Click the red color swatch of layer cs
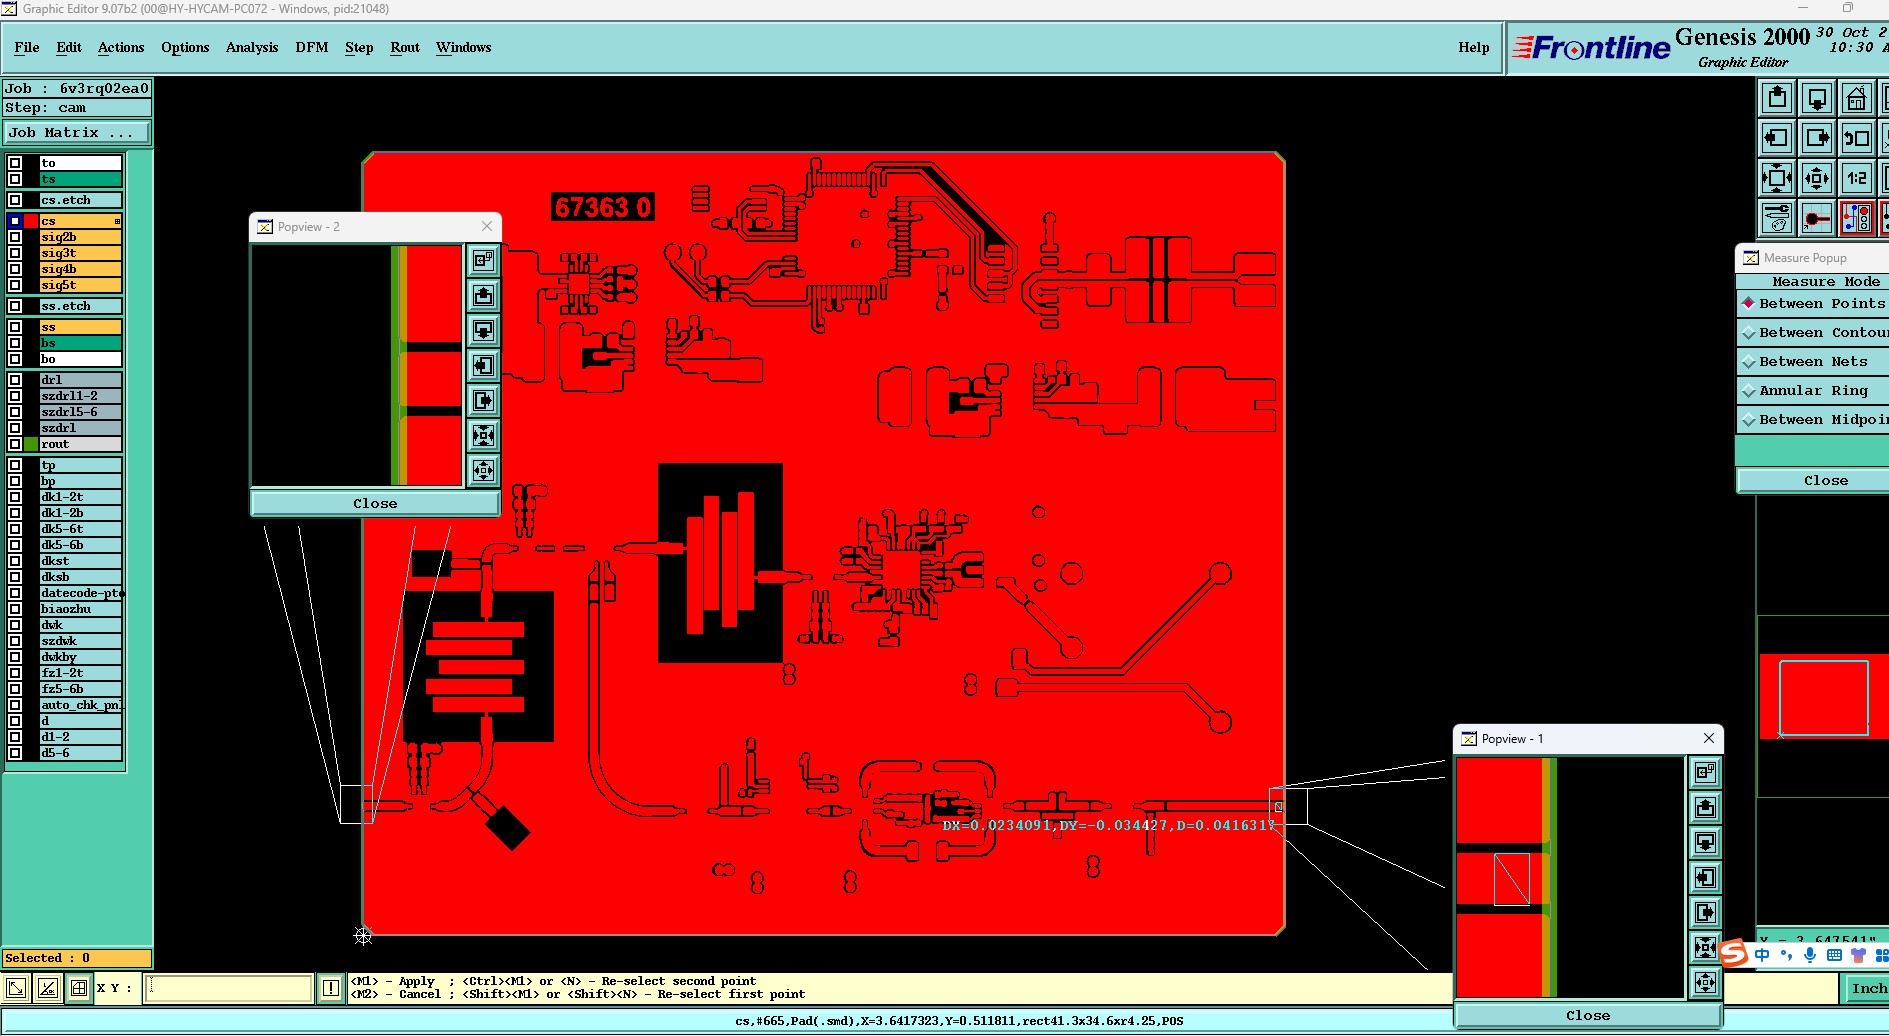 coord(31,221)
